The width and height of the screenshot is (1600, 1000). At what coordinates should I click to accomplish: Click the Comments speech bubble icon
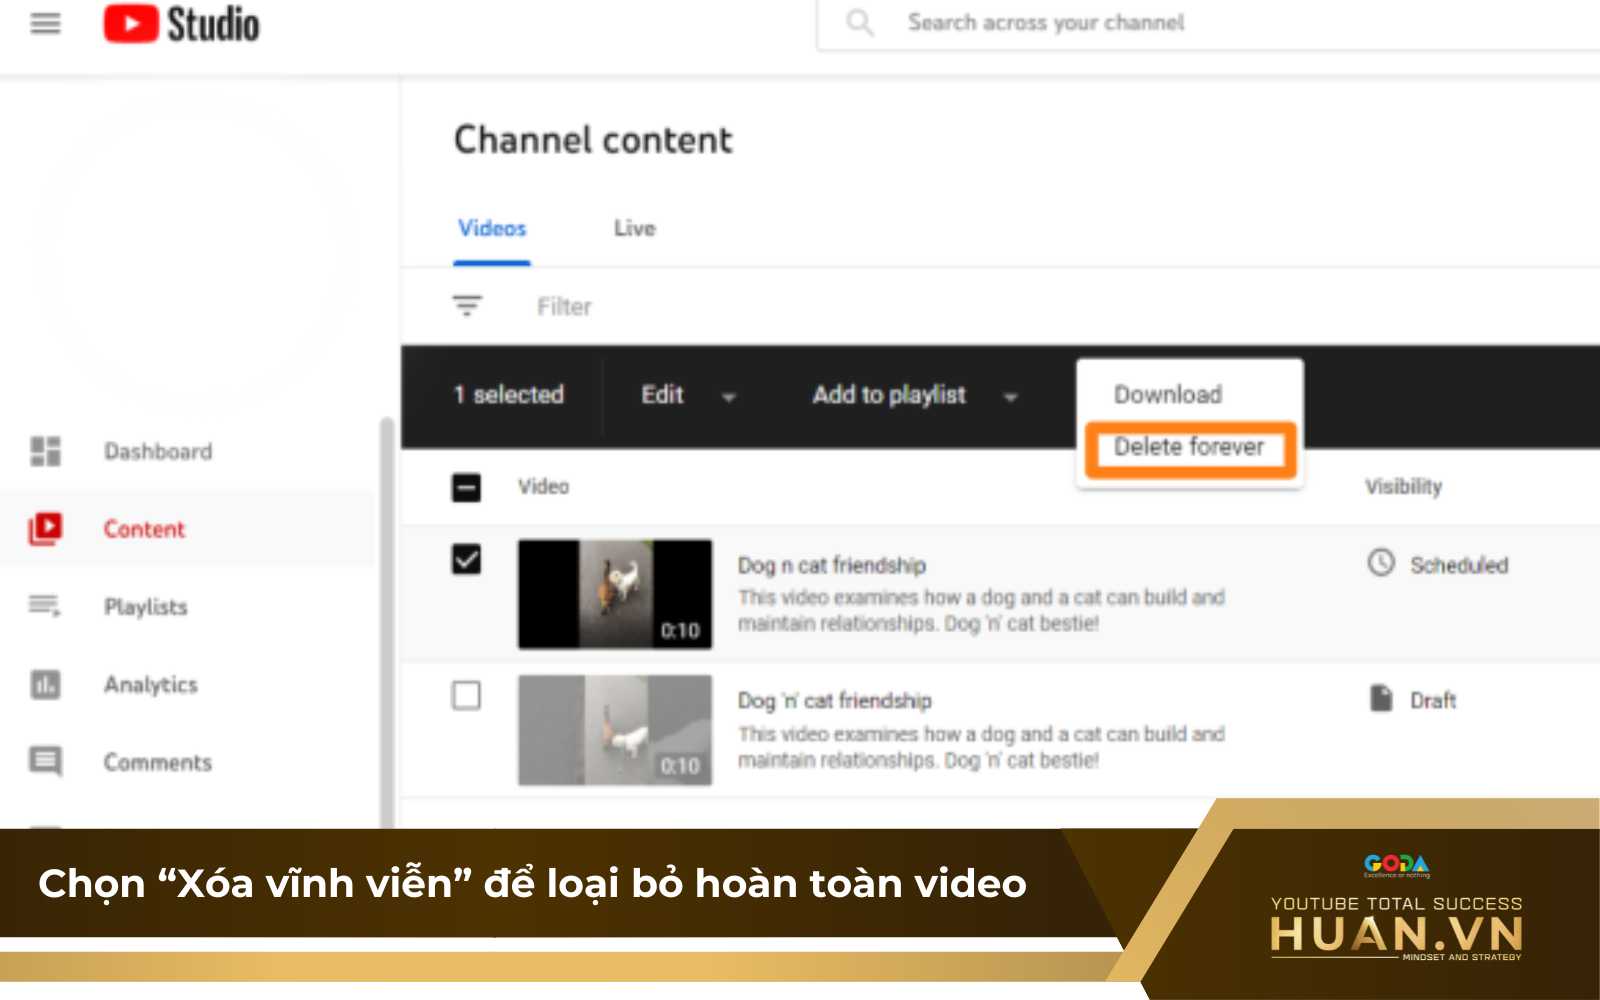pyautogui.click(x=45, y=761)
